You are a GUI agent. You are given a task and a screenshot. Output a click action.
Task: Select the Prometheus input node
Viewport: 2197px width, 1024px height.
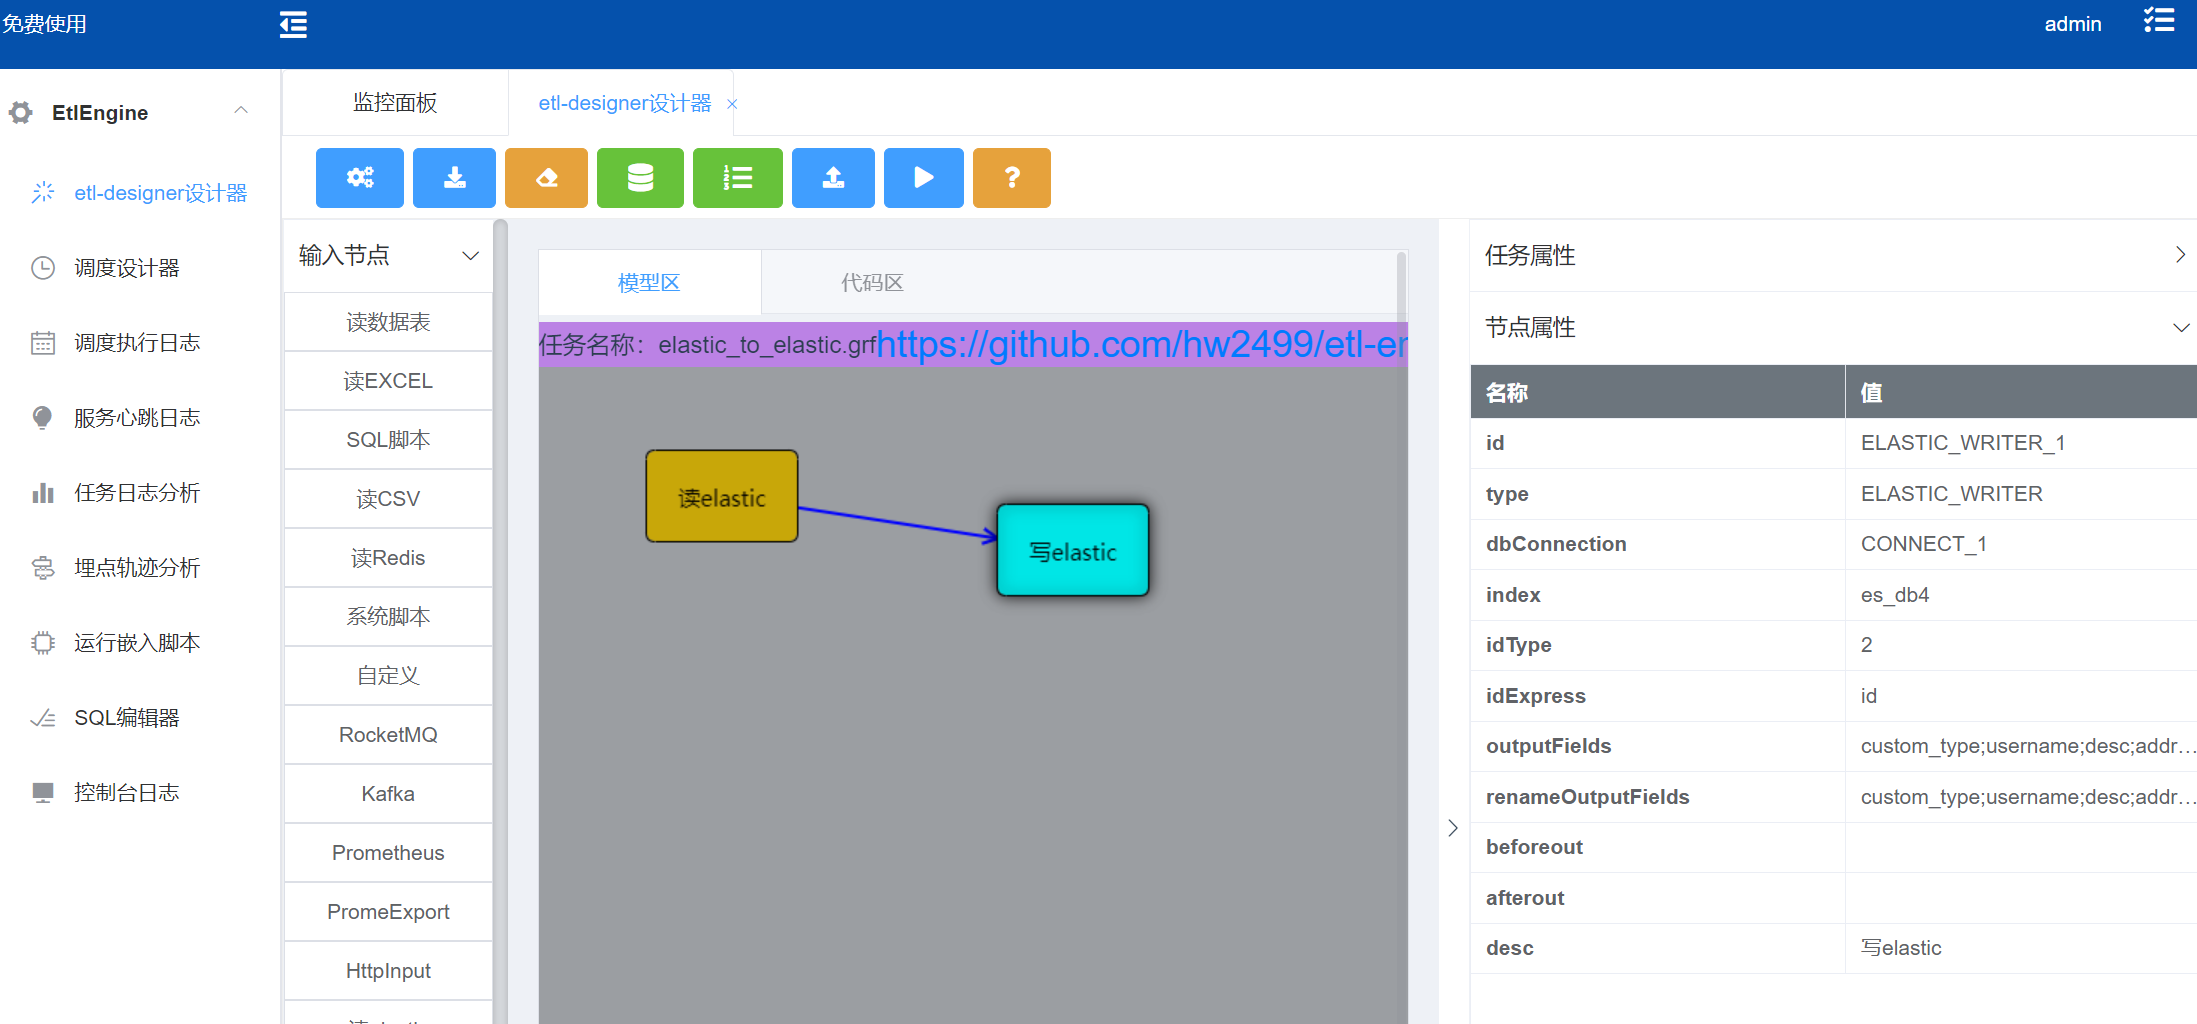point(388,853)
